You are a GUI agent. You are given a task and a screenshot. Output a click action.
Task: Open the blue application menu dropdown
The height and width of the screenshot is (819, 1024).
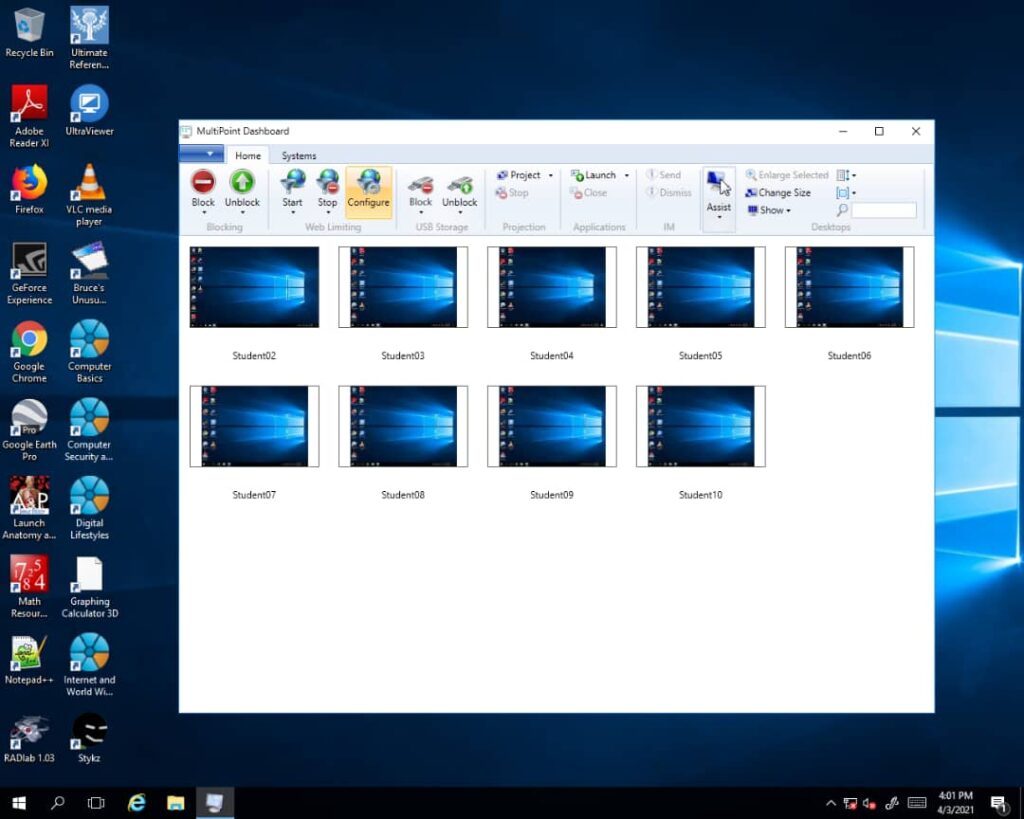(202, 153)
